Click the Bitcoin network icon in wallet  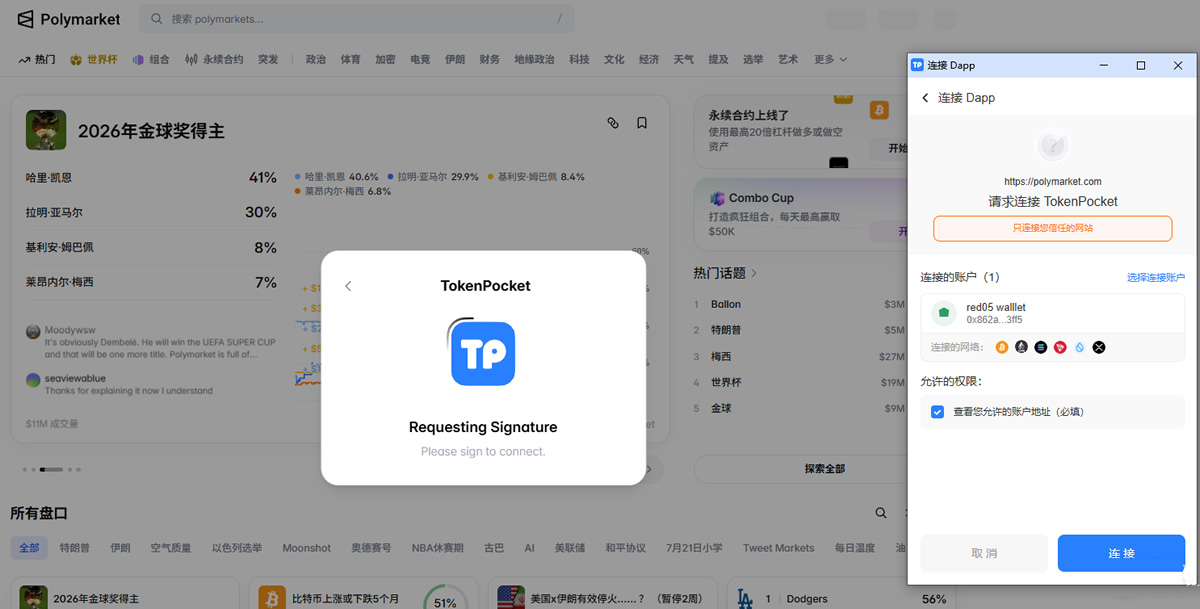pyautogui.click(x=1002, y=347)
